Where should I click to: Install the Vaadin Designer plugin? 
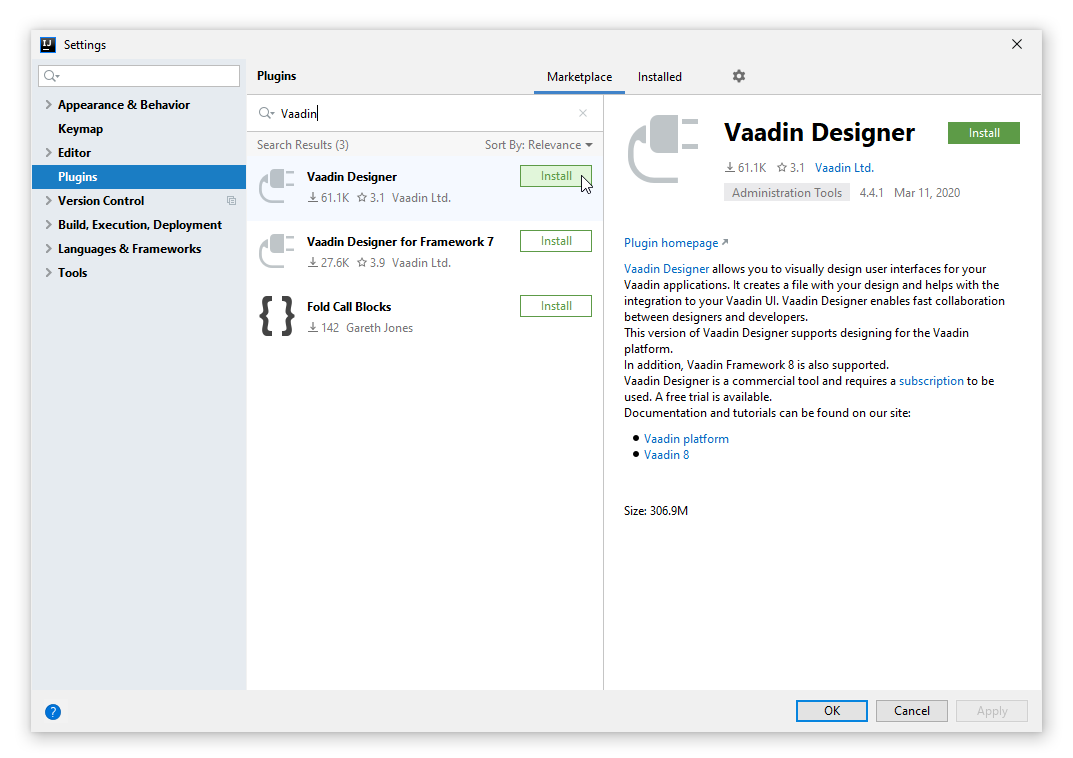[x=555, y=175]
